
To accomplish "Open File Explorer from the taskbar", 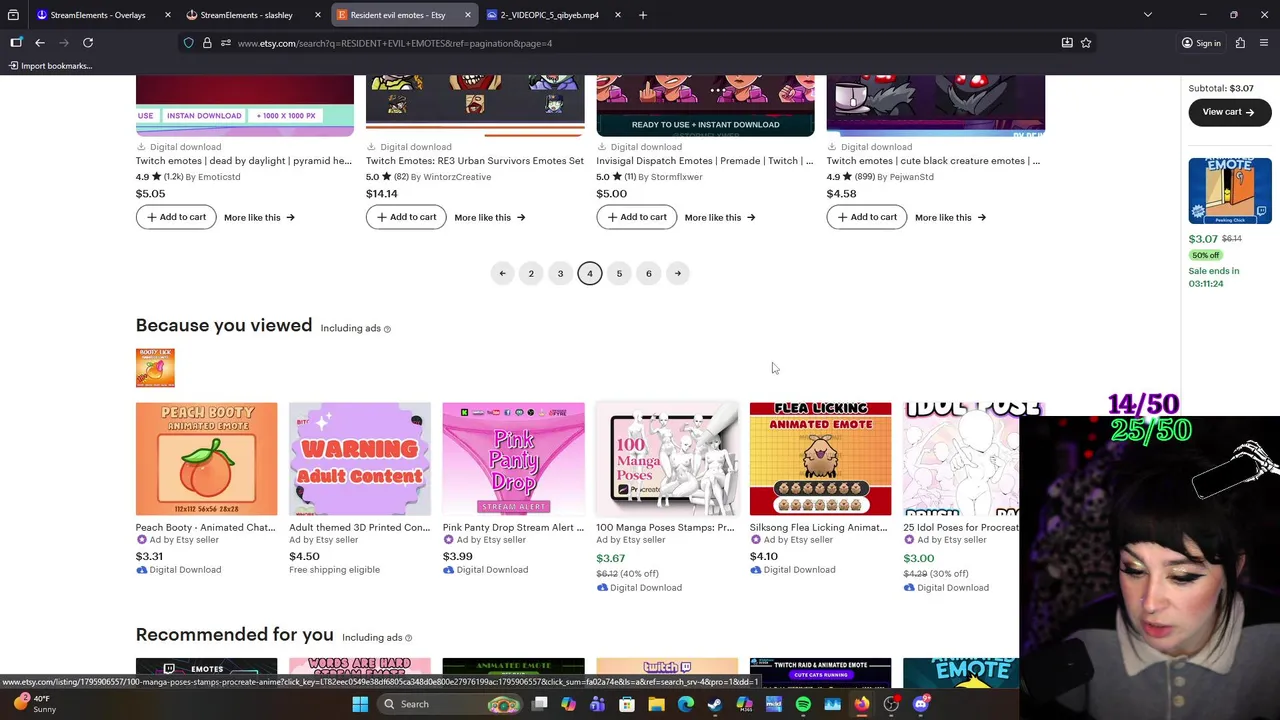I will [x=656, y=704].
